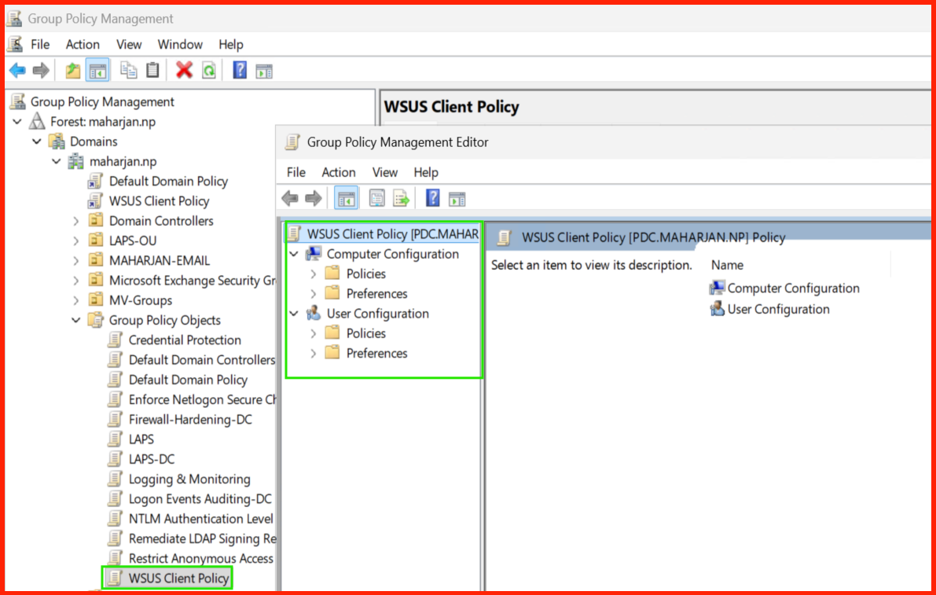The image size is (936, 595).
Task: Collapse Computer Configuration in Editor tree
Action: 294,254
